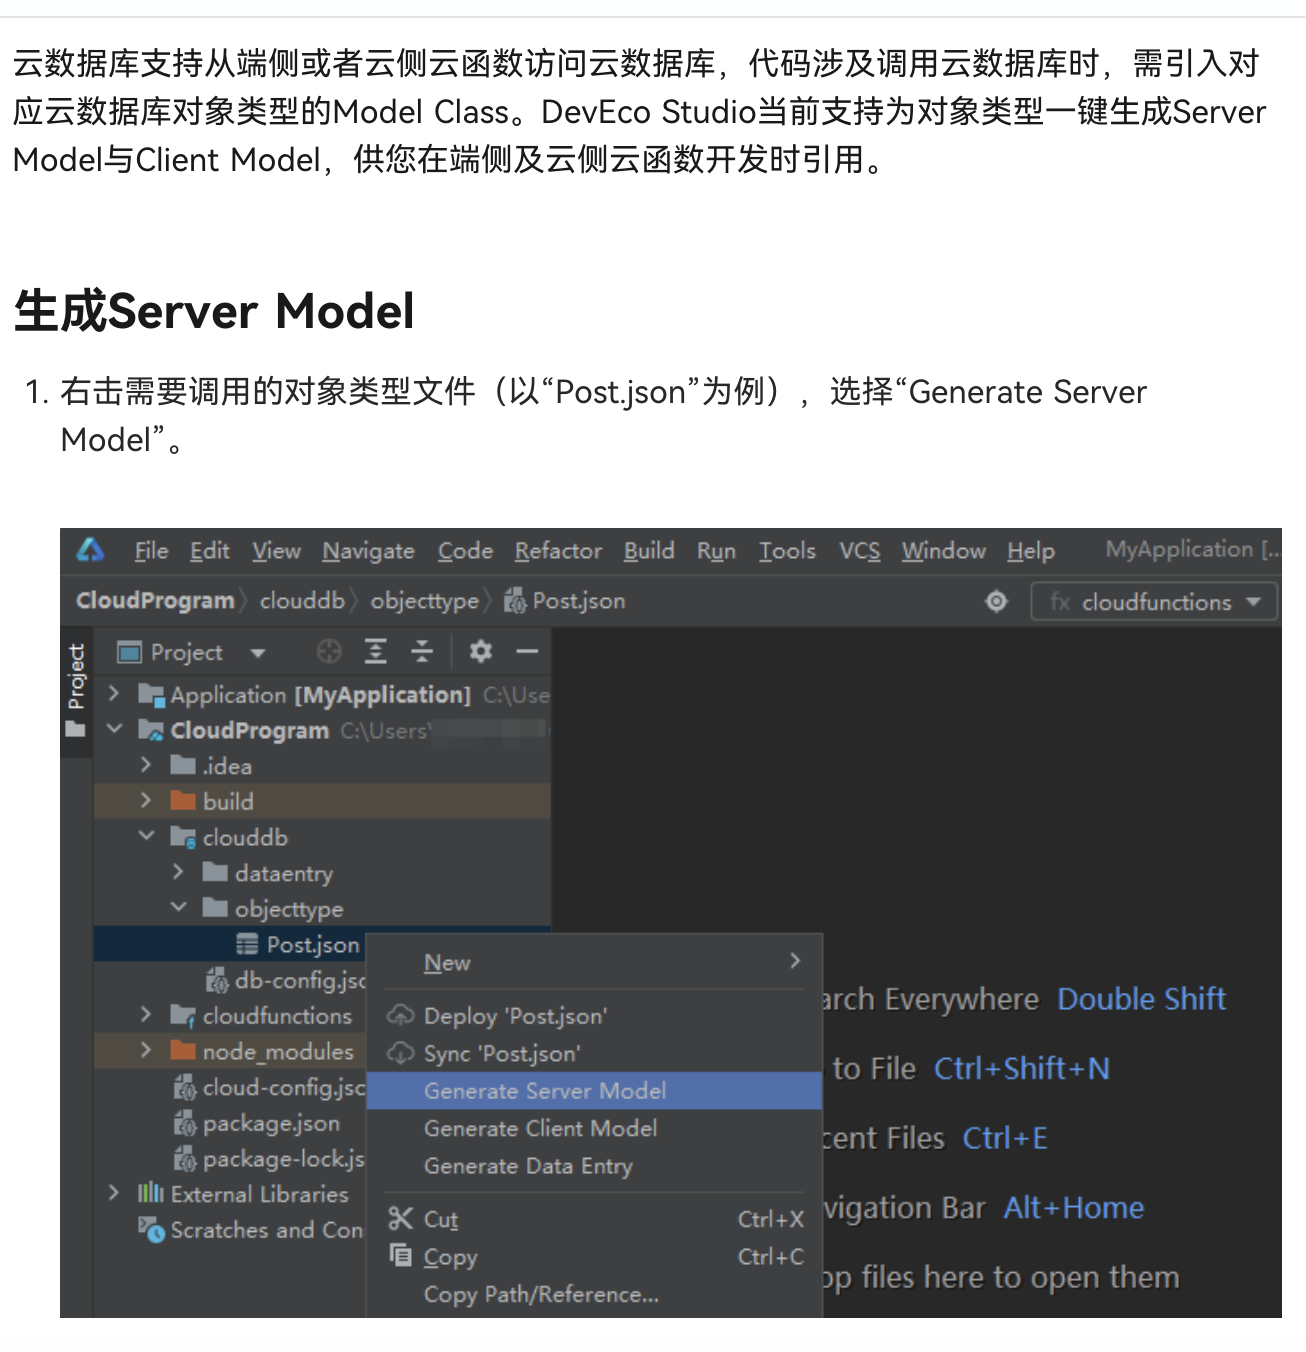1306x1352 pixels.
Task: Collapse the CloudProgram root node
Action: coord(114,729)
